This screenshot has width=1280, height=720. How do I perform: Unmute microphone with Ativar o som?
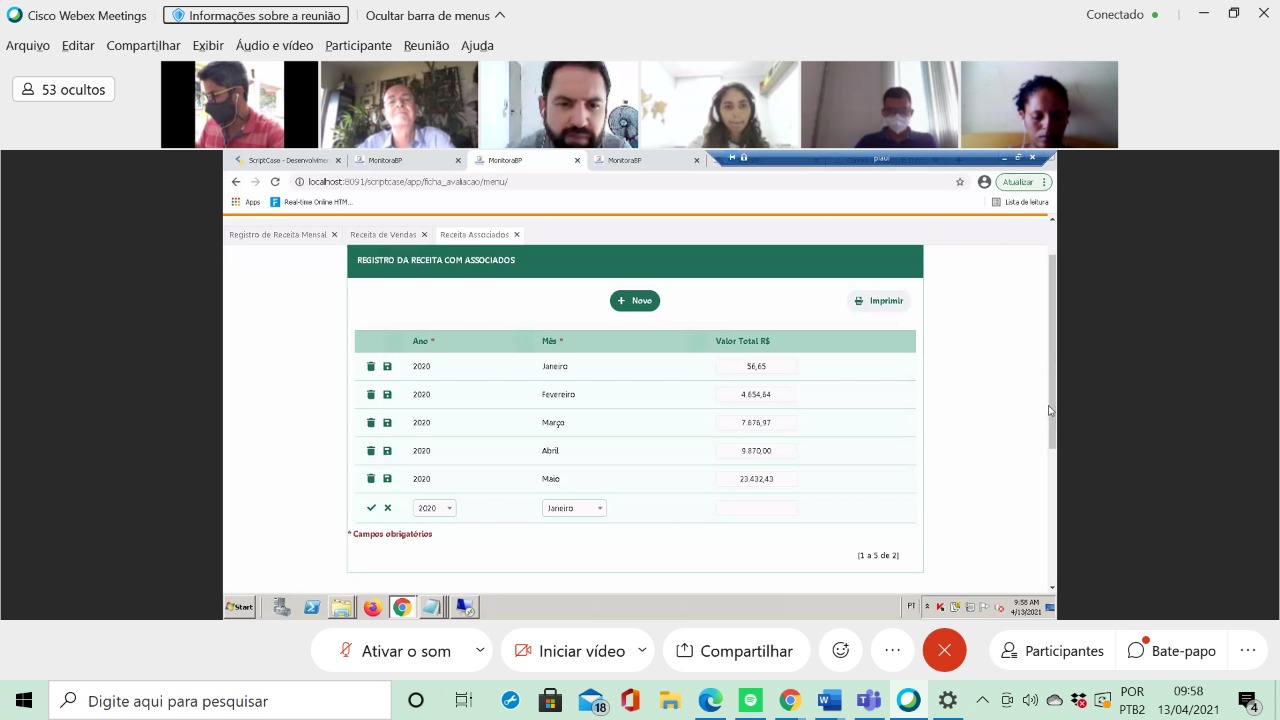pos(395,651)
